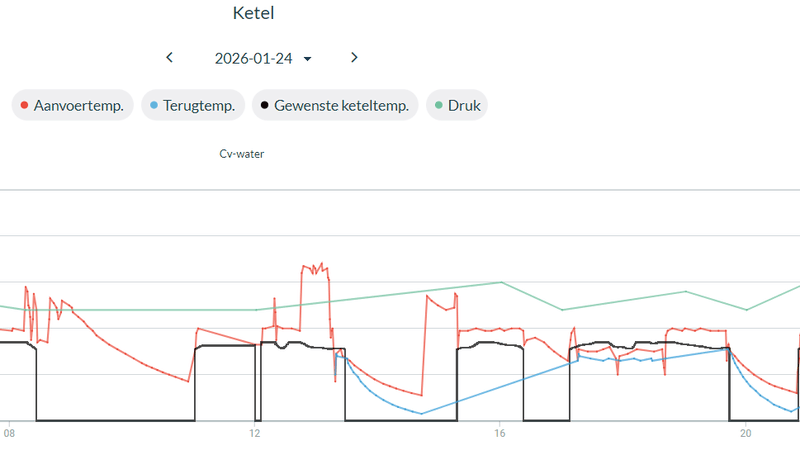Click the blue Terugtemp. legend dot
The width and height of the screenshot is (800, 455).
(153, 106)
